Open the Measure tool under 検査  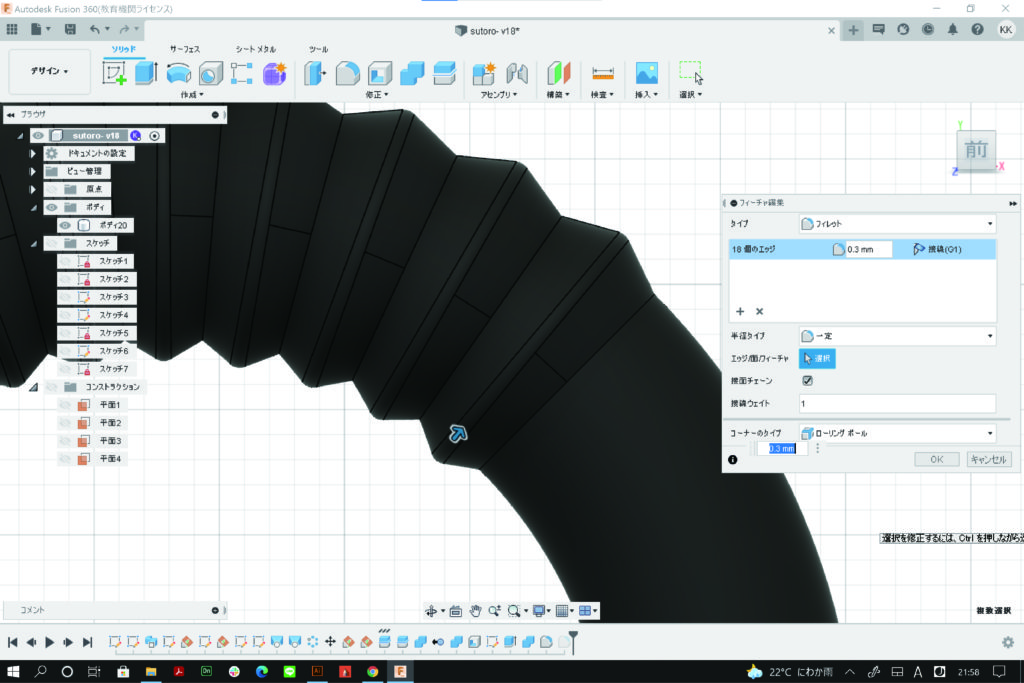602,73
